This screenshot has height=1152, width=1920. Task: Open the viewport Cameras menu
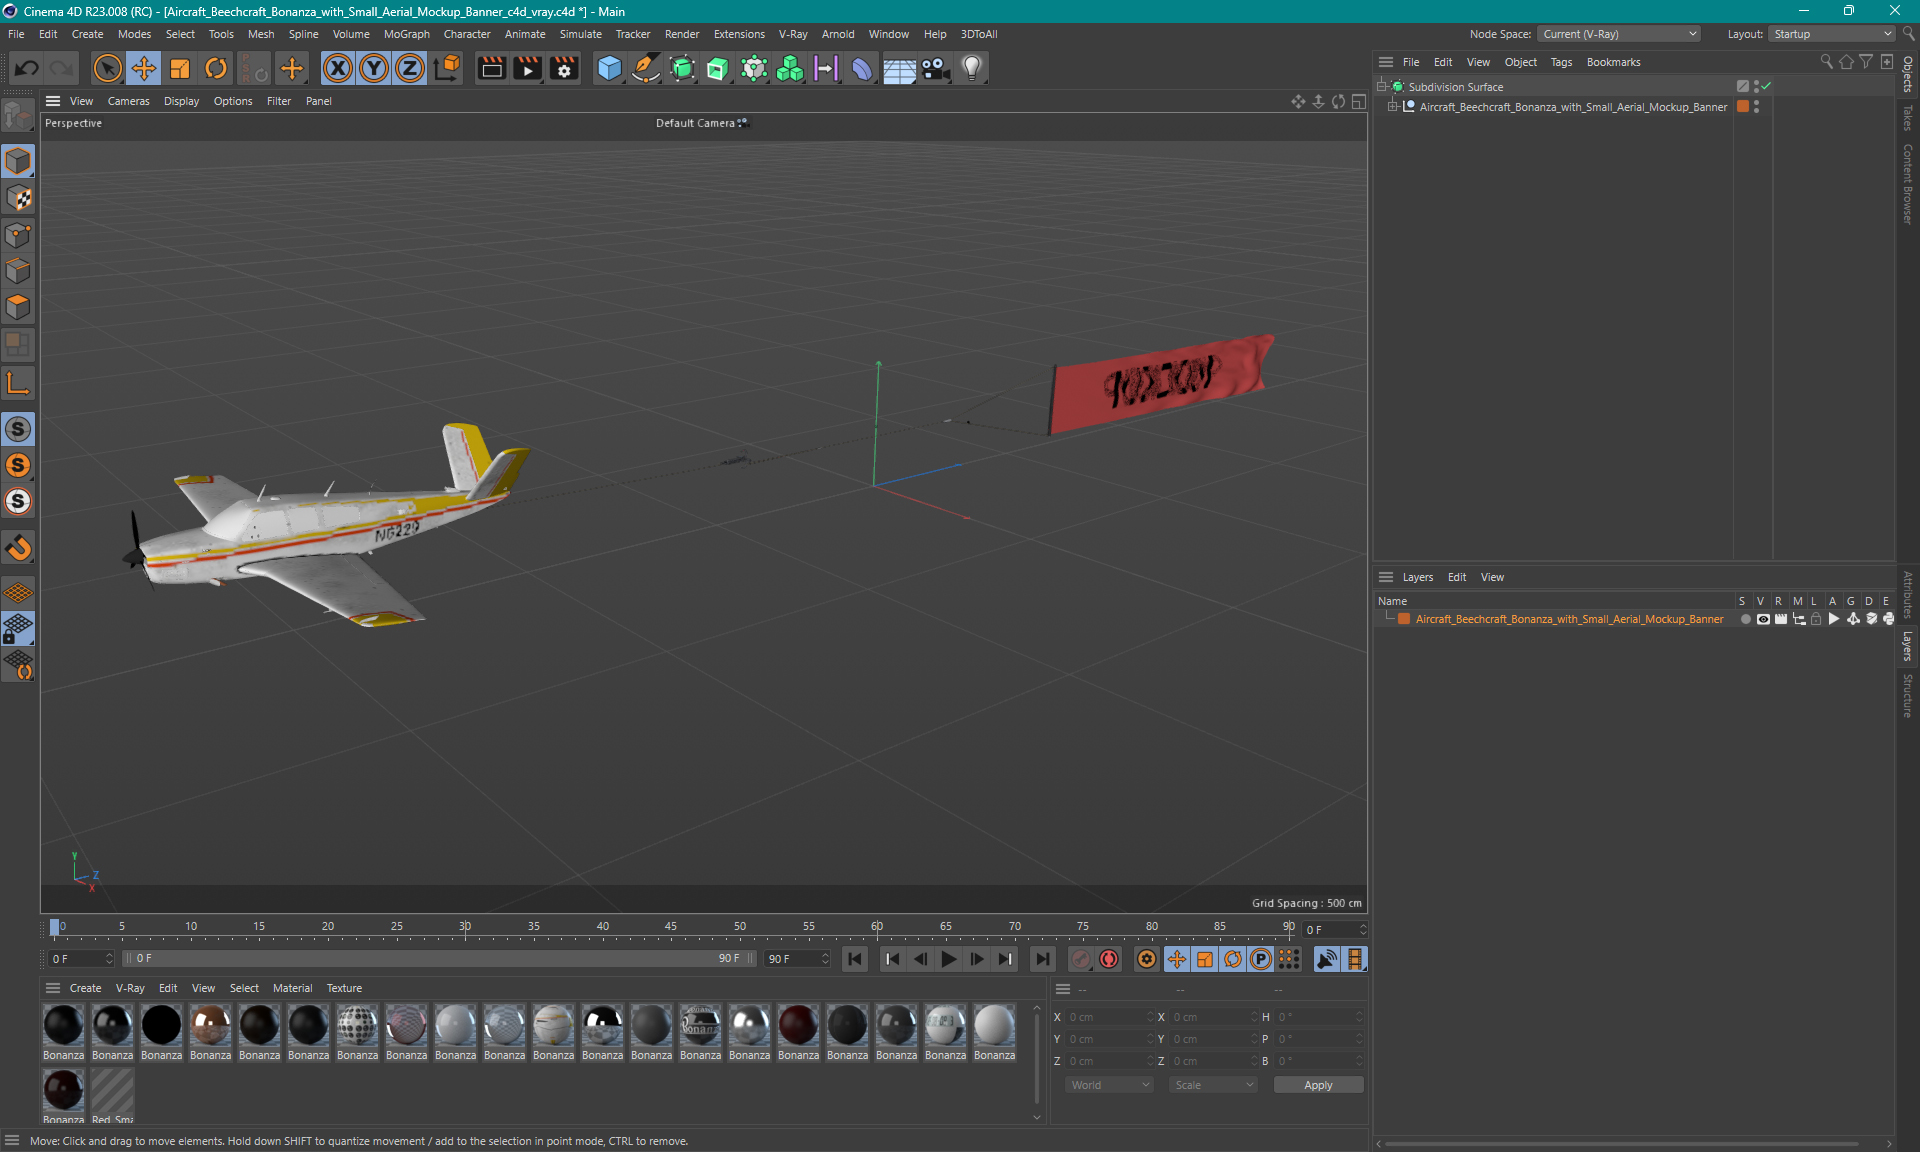128,101
